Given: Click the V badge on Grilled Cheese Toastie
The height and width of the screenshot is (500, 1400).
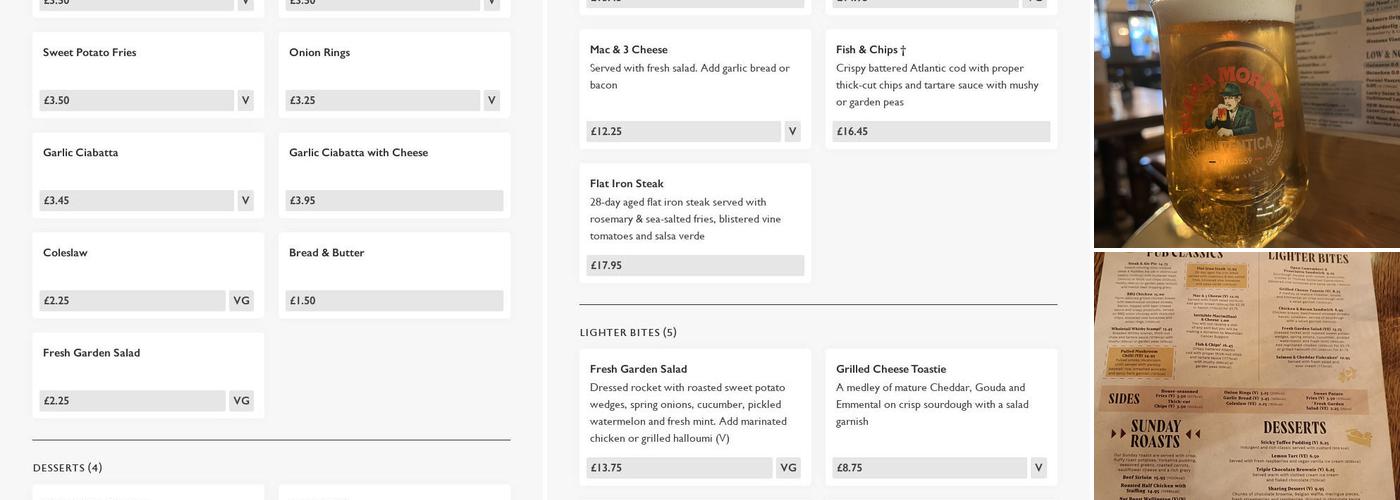Looking at the screenshot, I should pyautogui.click(x=1038, y=468).
